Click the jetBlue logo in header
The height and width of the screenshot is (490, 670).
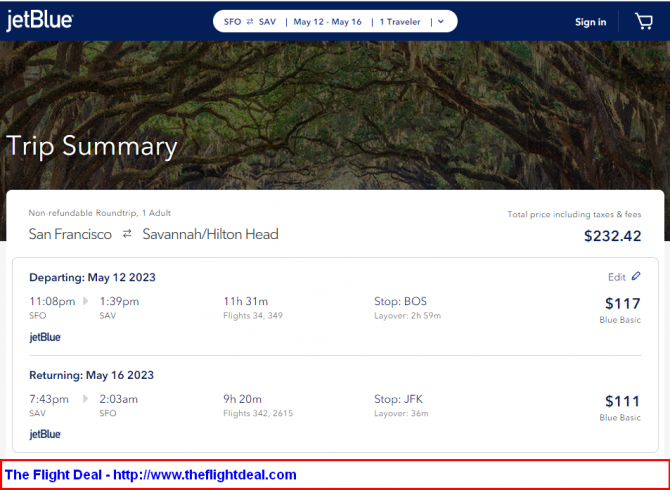(39, 21)
